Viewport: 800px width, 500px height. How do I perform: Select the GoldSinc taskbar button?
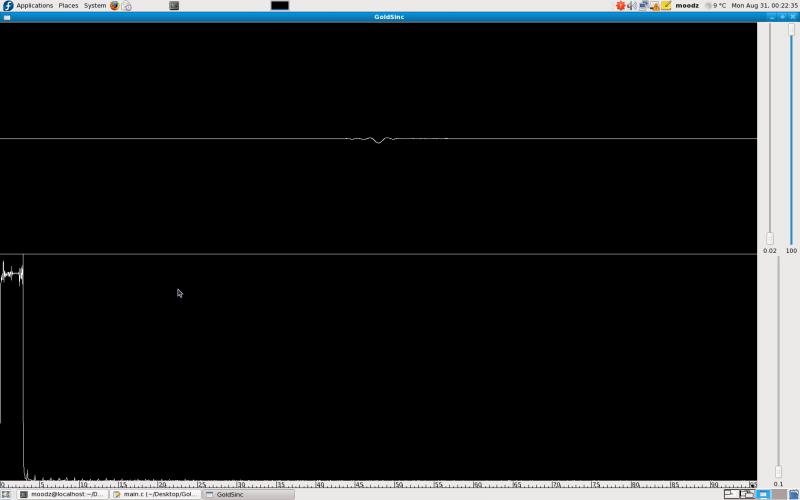[248, 494]
